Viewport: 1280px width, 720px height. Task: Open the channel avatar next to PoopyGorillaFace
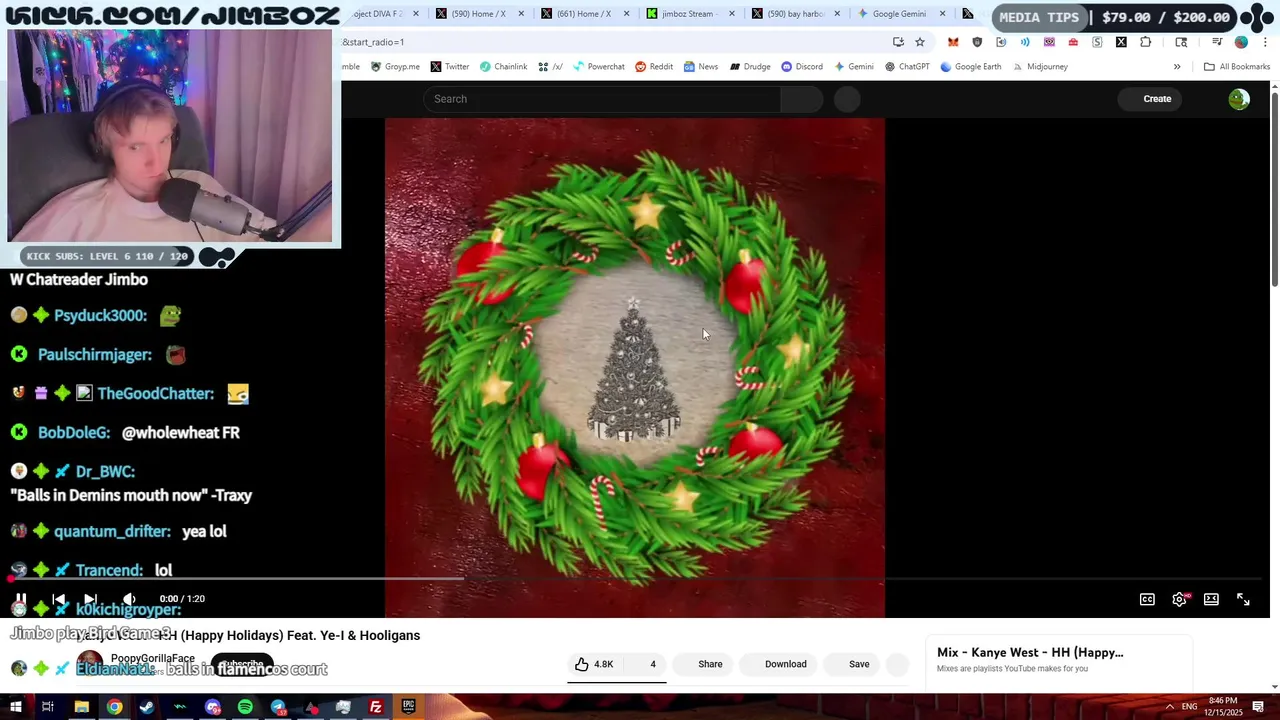click(x=90, y=664)
